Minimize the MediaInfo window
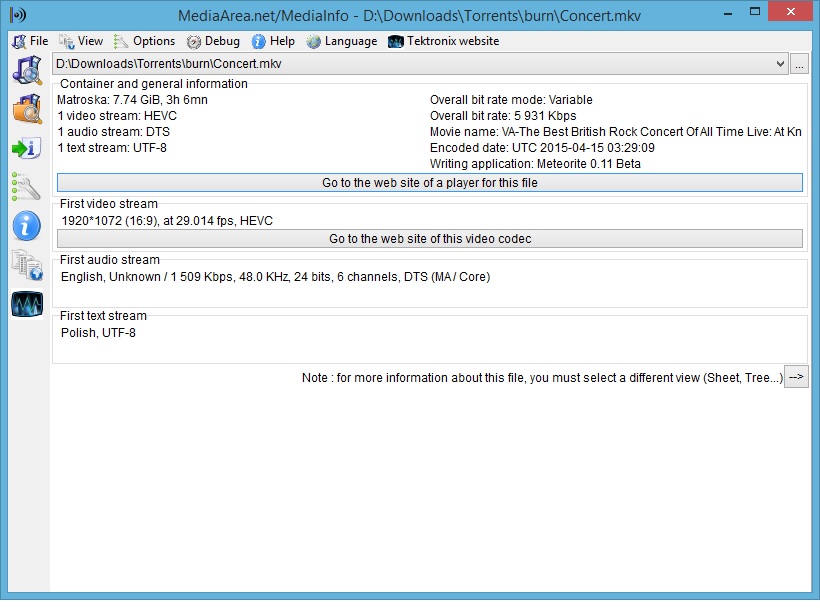 tap(727, 13)
